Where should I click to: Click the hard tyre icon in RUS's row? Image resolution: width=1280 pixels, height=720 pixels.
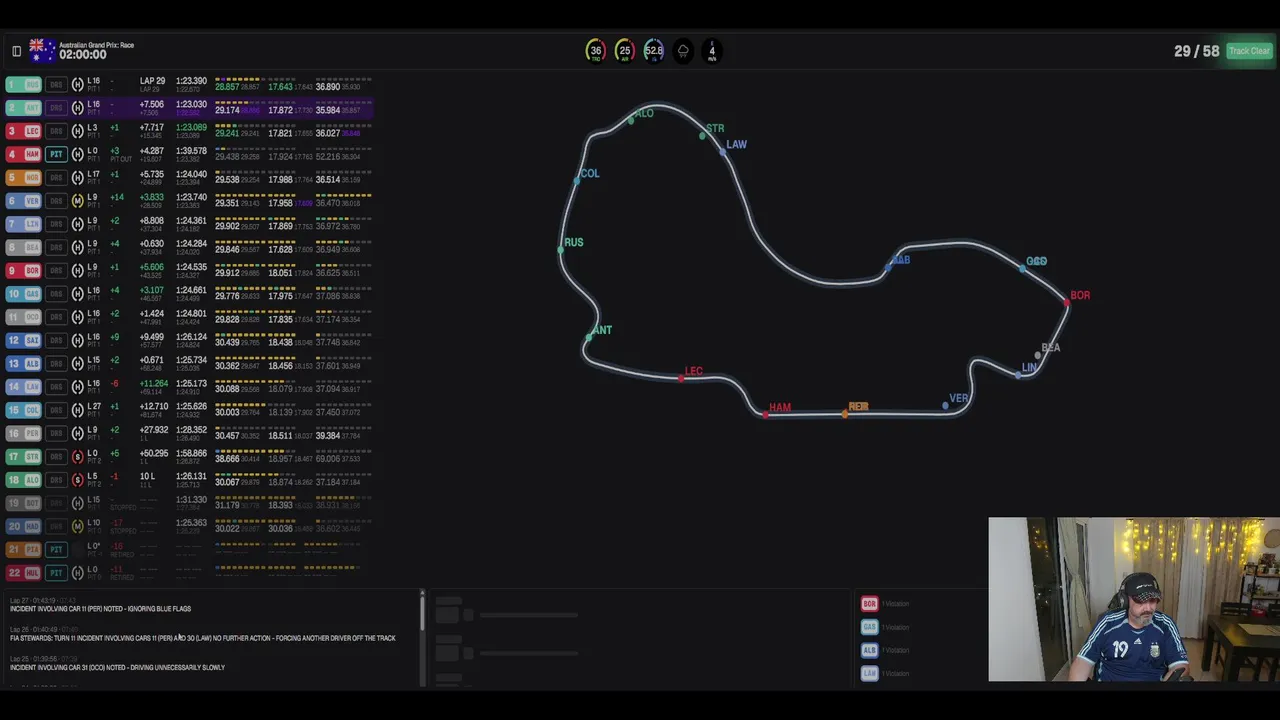pos(78,85)
